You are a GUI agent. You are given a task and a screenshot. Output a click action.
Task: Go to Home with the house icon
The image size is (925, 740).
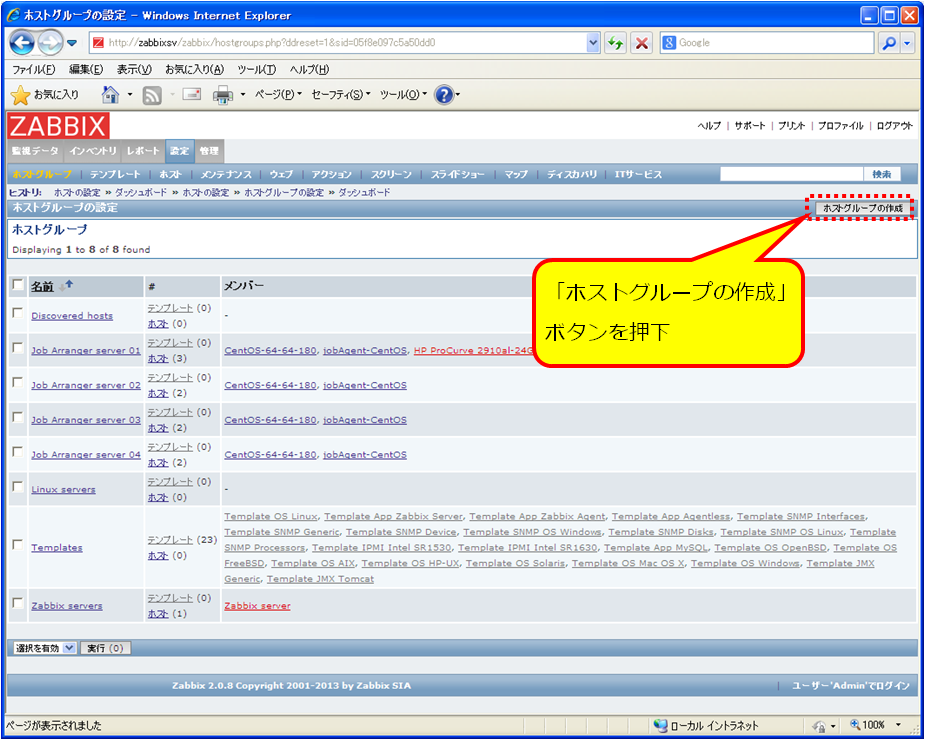pyautogui.click(x=110, y=94)
